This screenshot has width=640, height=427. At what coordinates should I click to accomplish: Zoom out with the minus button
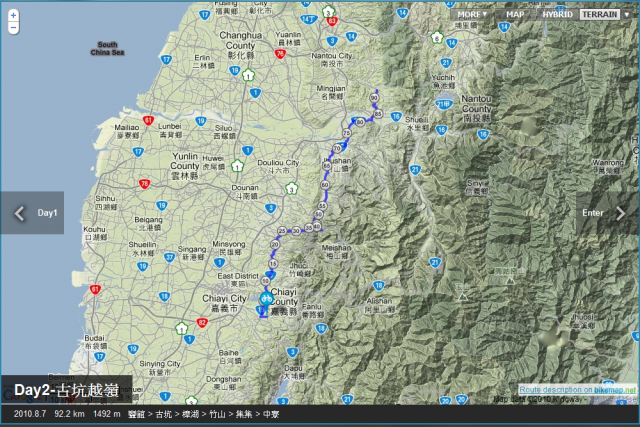pos(13,28)
